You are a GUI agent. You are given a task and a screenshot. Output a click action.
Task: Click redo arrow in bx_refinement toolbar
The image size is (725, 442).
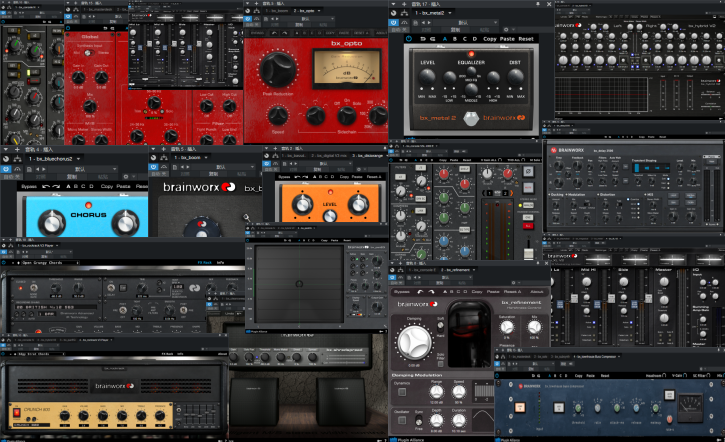(x=430, y=292)
